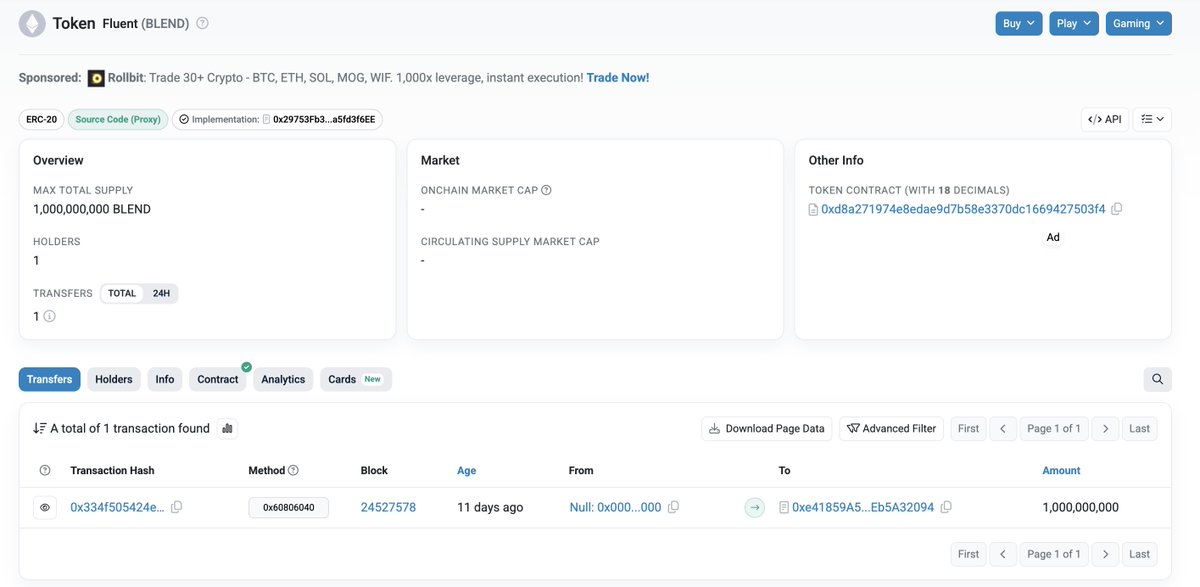This screenshot has height=587, width=1200.
Task: Open block 24527578 link
Action: click(x=388, y=507)
